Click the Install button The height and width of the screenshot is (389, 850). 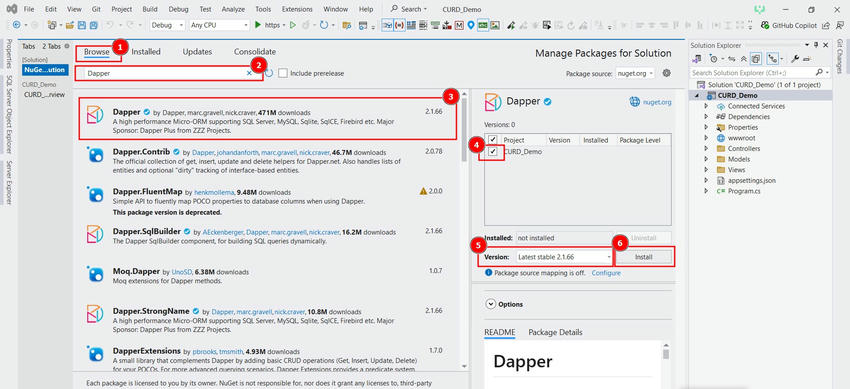tap(643, 257)
